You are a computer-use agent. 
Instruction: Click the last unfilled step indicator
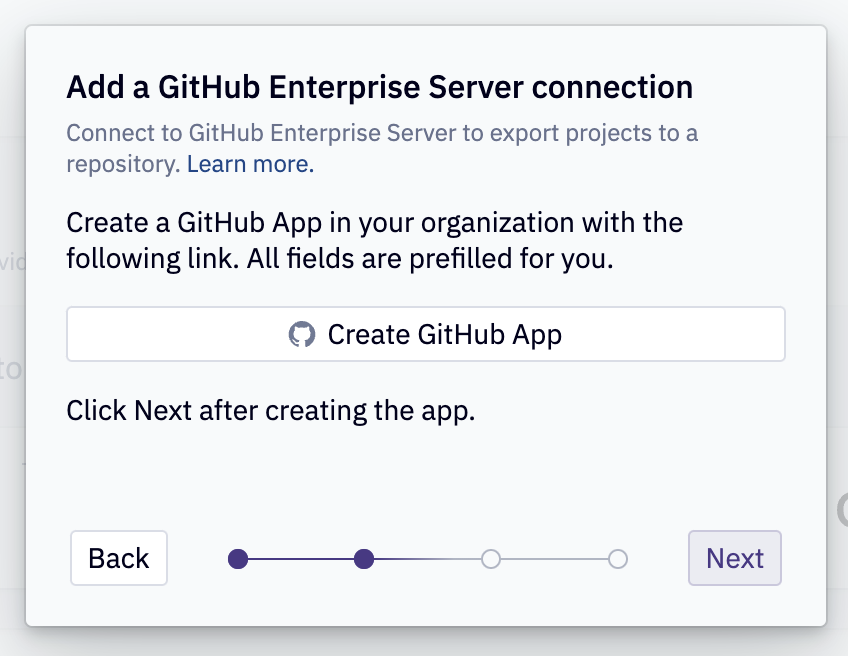(x=617, y=559)
